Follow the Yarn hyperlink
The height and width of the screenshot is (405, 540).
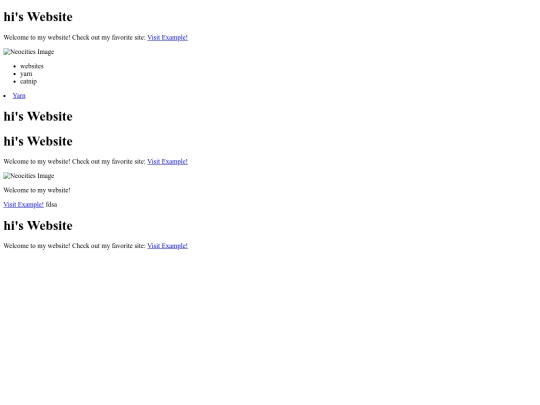pos(19,96)
